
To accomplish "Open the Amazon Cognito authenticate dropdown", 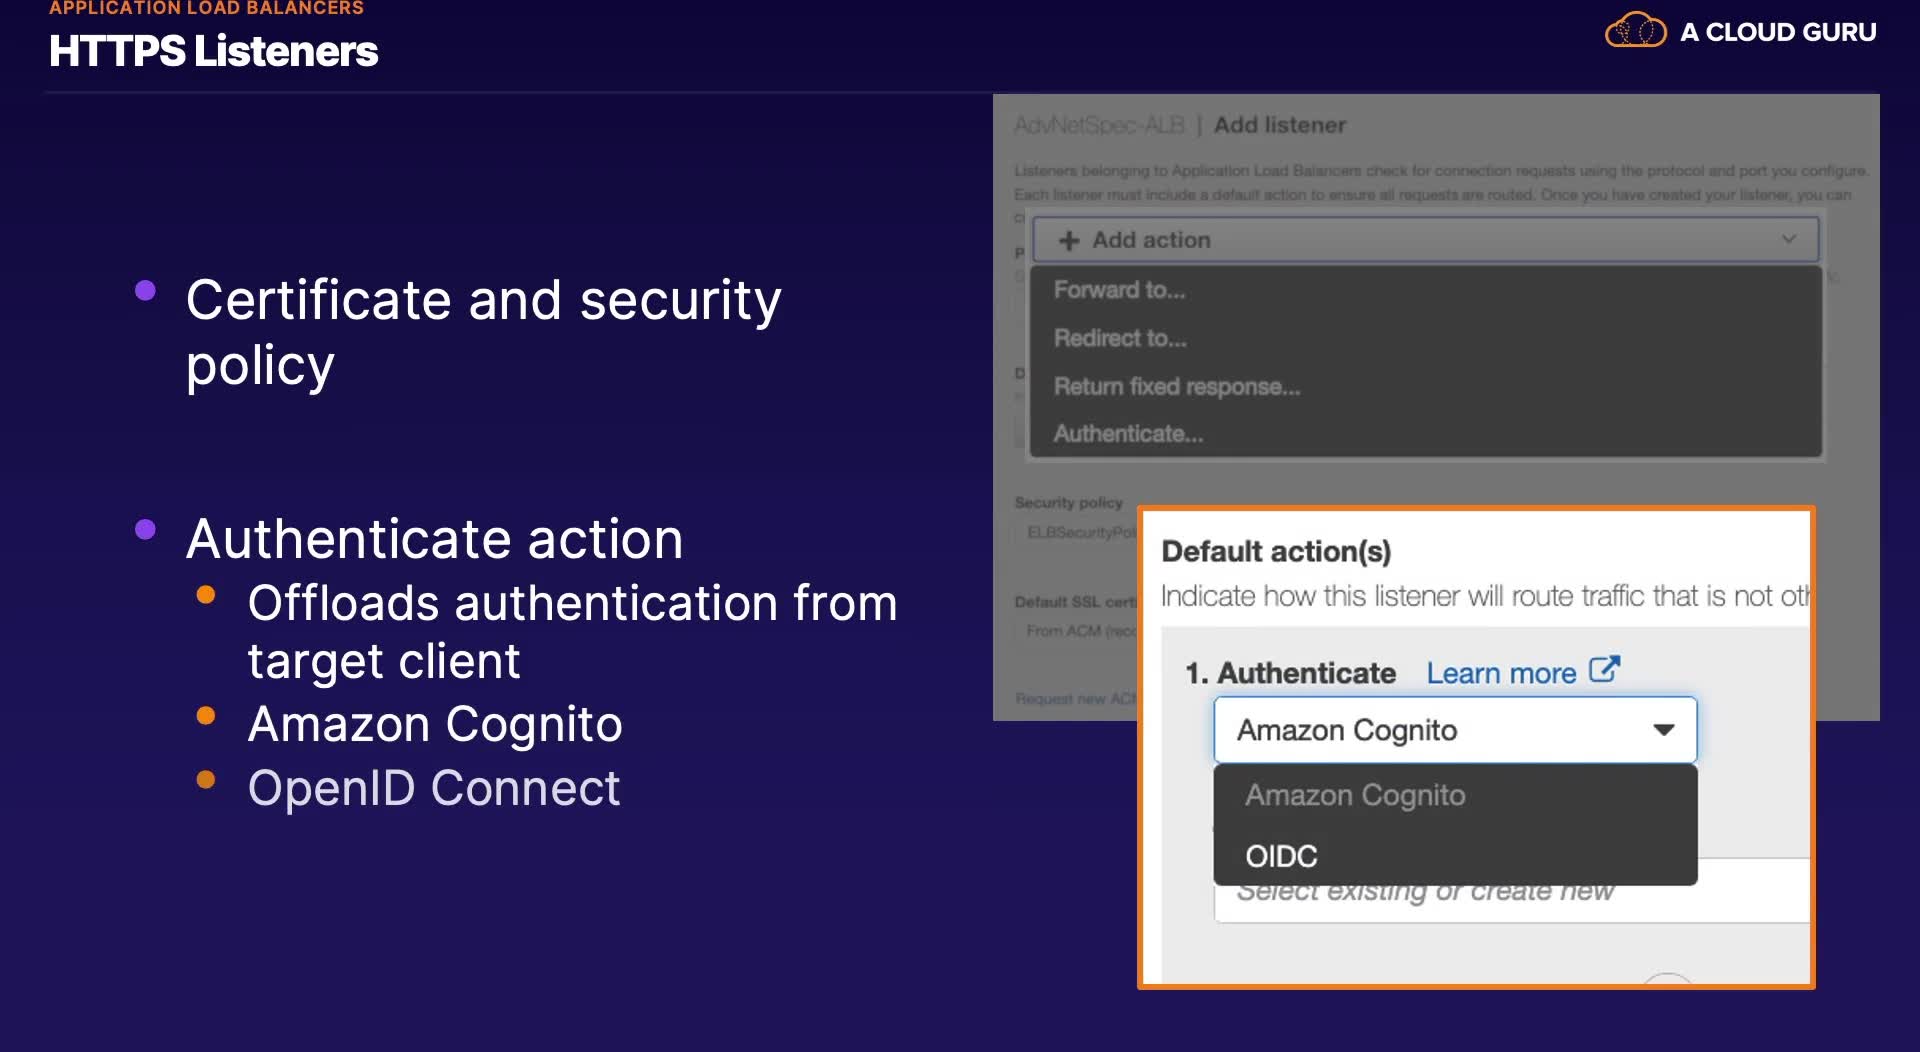I will (1455, 730).
